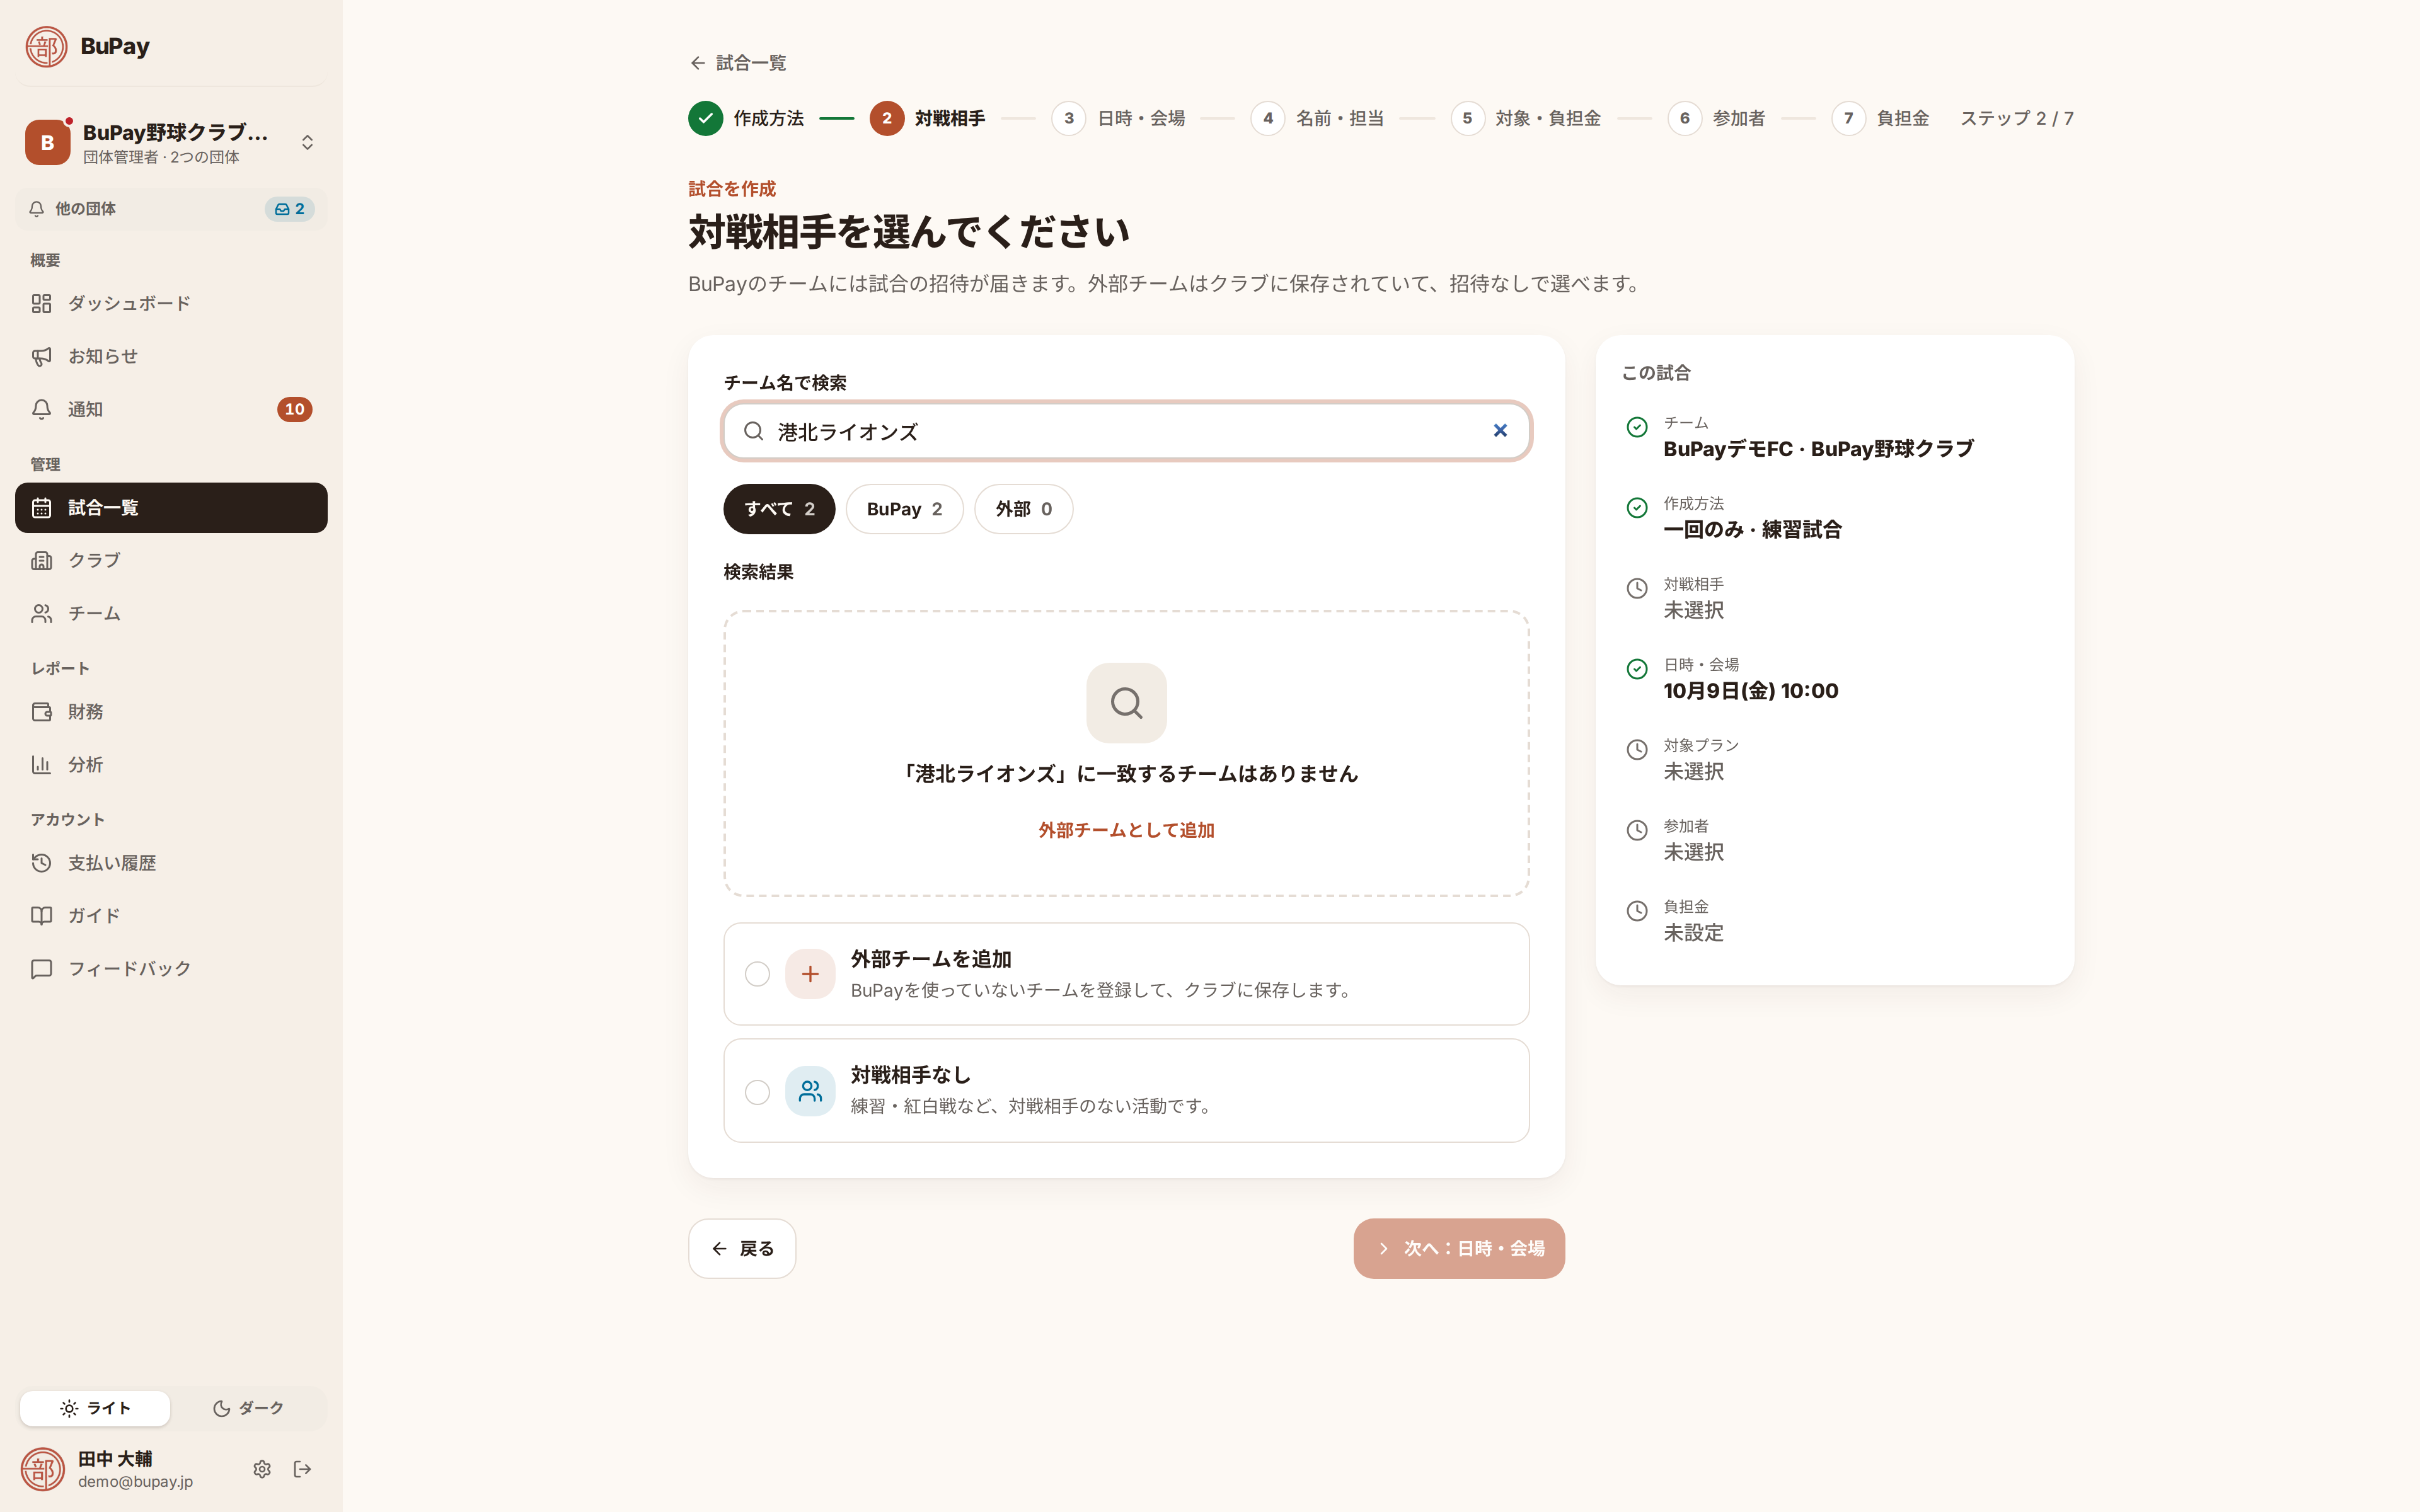The height and width of the screenshot is (1512, 2420).
Task: Open お知らせ in sidebar
Action: click(x=171, y=356)
